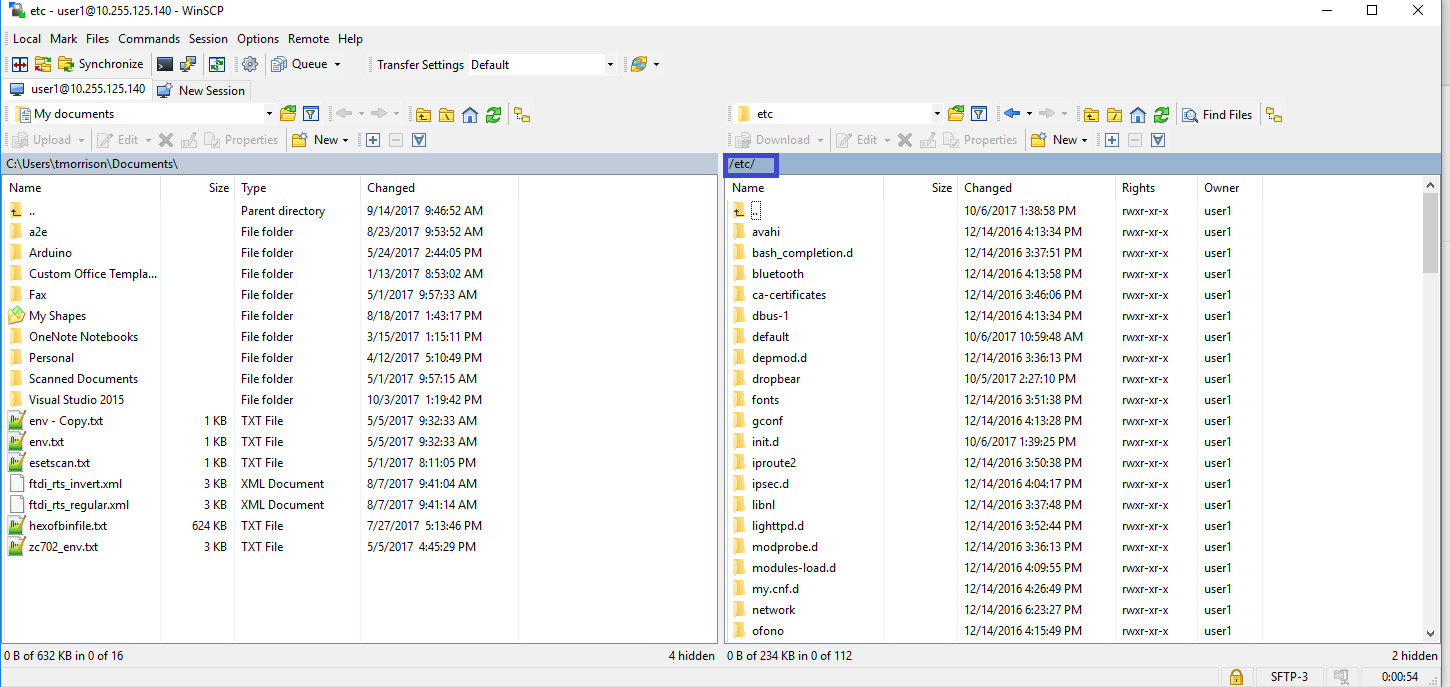Select the lighttpd.d remote folder

(x=778, y=526)
